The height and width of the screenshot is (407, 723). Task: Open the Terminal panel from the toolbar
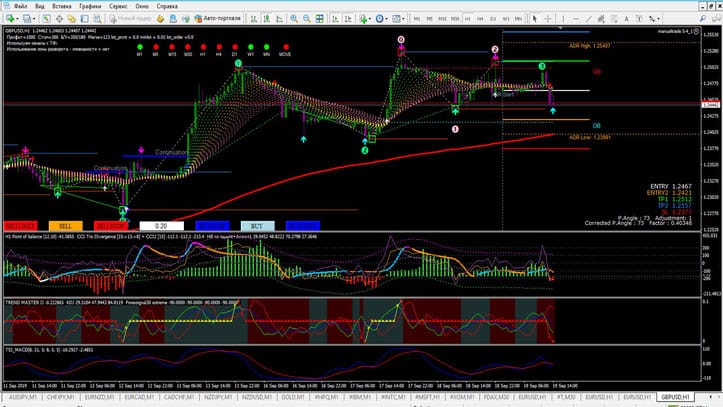point(85,19)
